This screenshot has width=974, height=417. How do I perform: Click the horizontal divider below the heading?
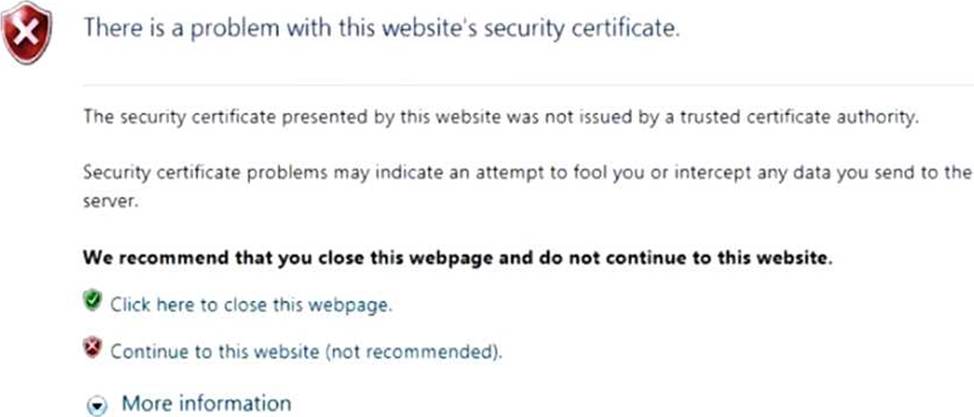click(x=528, y=85)
